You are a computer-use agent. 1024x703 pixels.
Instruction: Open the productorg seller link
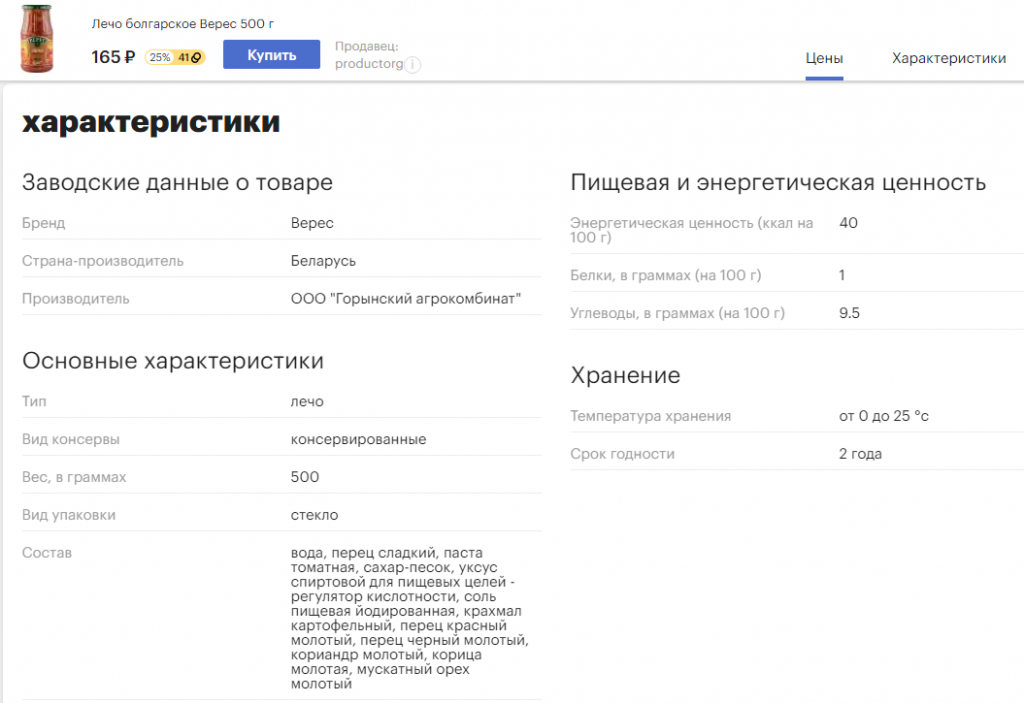(369, 64)
